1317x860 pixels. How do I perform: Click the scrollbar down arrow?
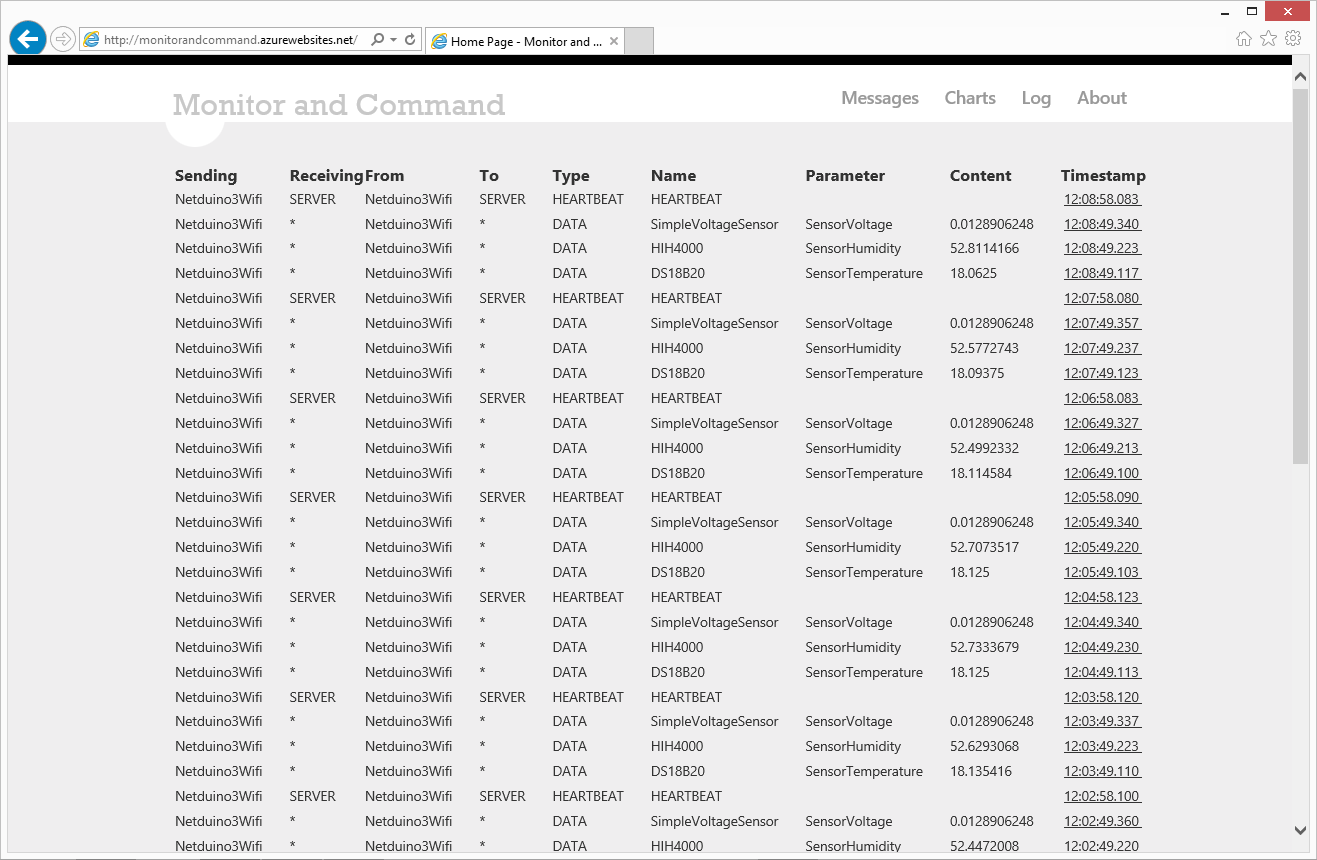point(1300,830)
